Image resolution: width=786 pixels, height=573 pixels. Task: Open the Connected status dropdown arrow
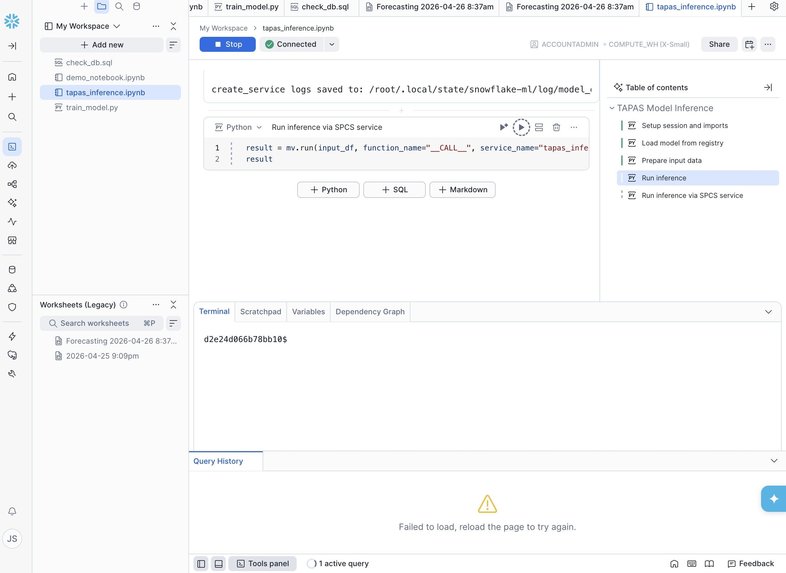(331, 45)
